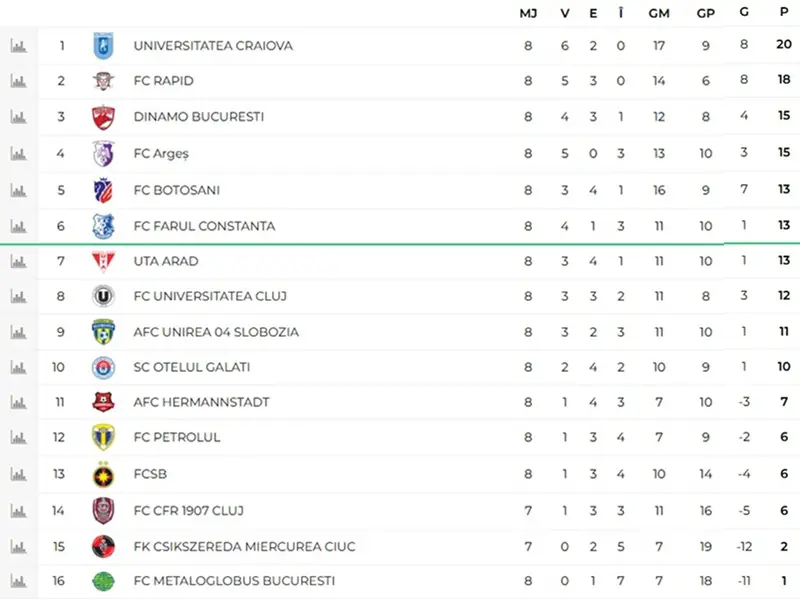The width and height of the screenshot is (800, 599).
Task: Sort by MJ matches played header
Action: pyautogui.click(x=528, y=13)
